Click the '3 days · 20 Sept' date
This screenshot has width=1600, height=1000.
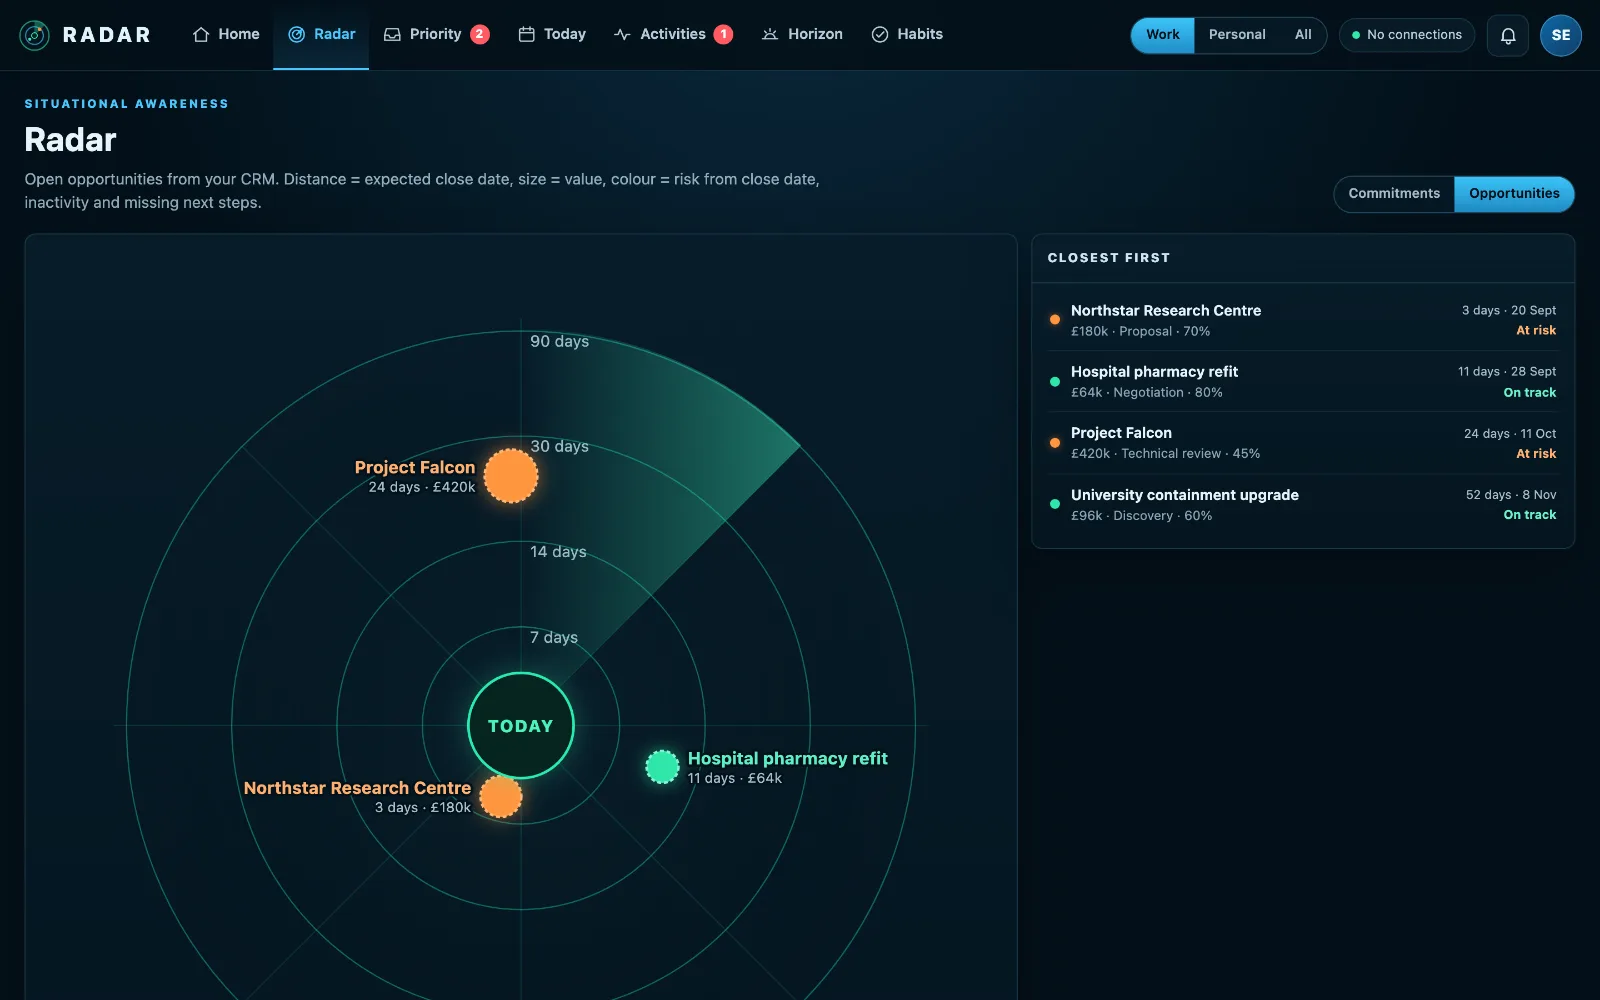coord(1509,311)
